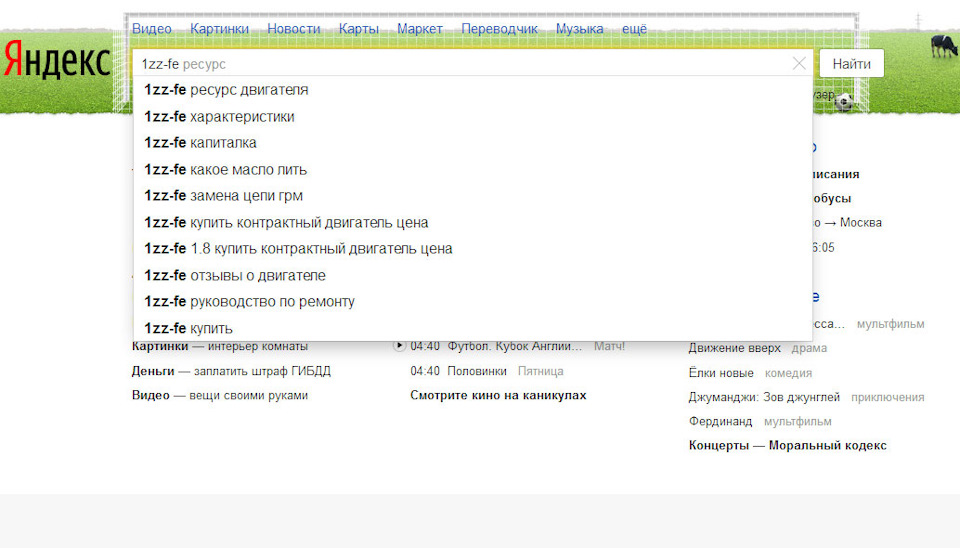Go to the Новости tab
Viewport: 960px width, 548px height.
pos(294,29)
